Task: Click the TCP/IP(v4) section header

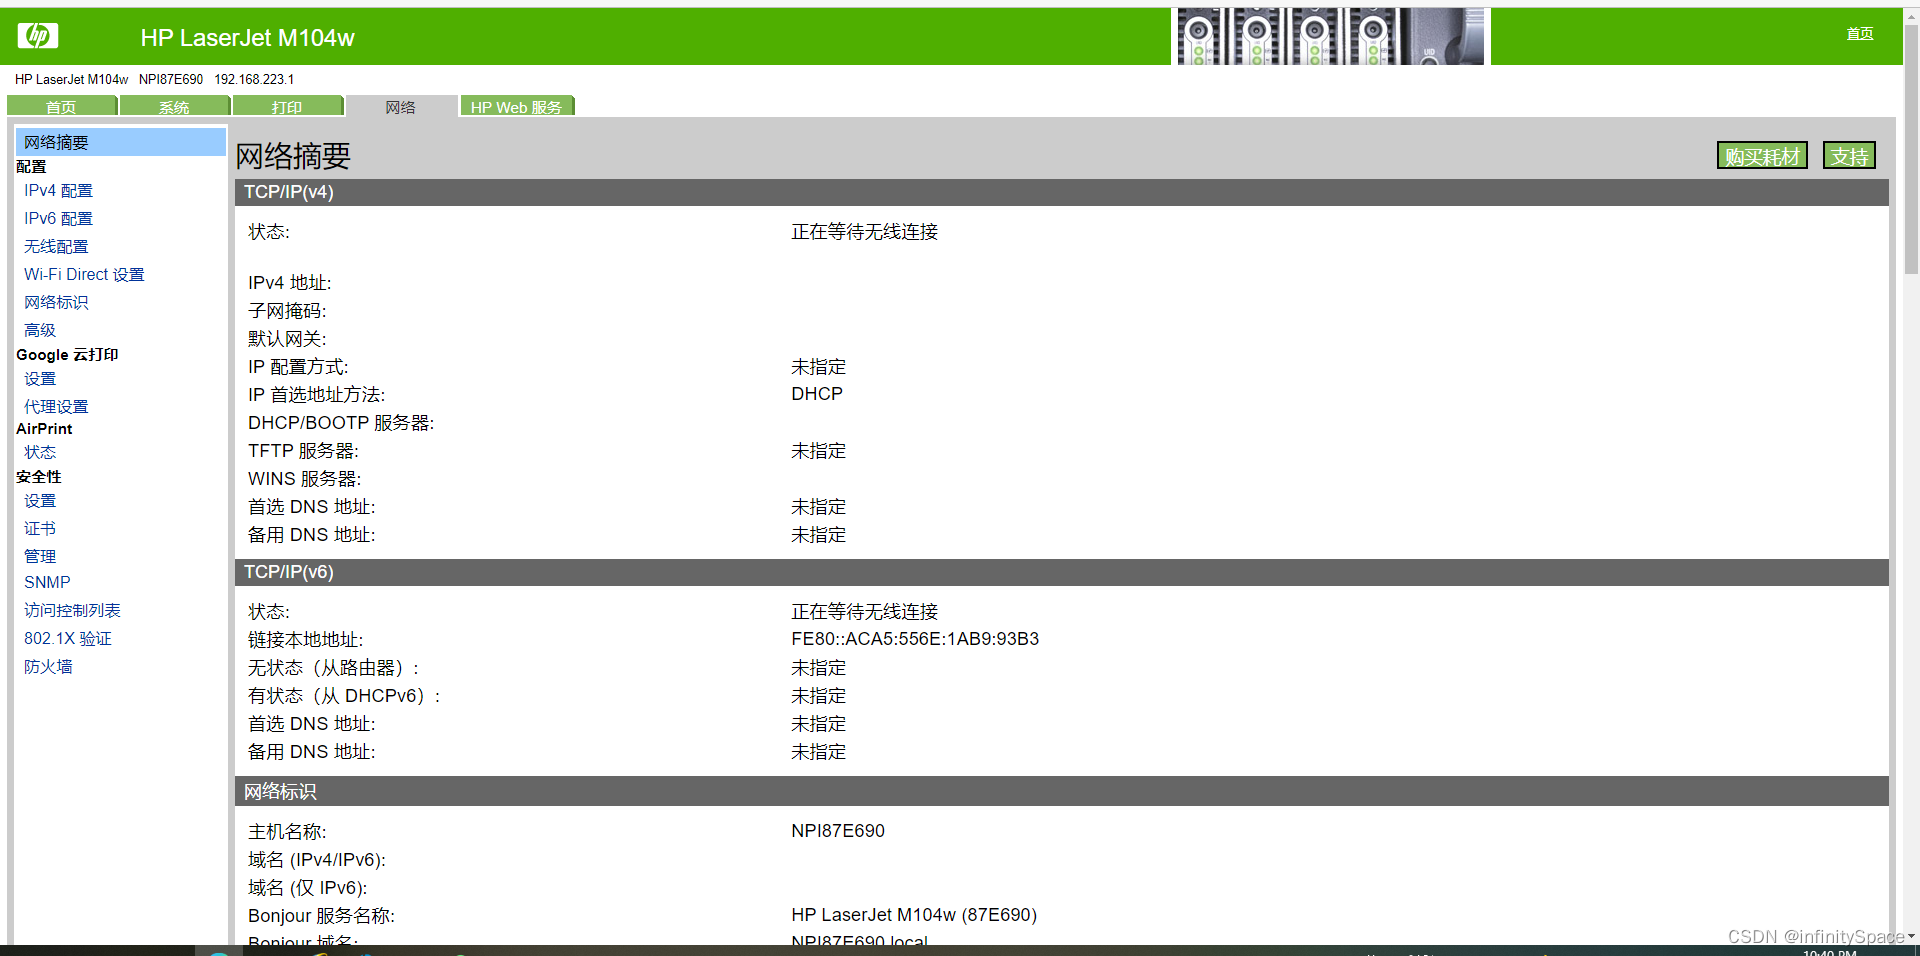Action: [1061, 192]
